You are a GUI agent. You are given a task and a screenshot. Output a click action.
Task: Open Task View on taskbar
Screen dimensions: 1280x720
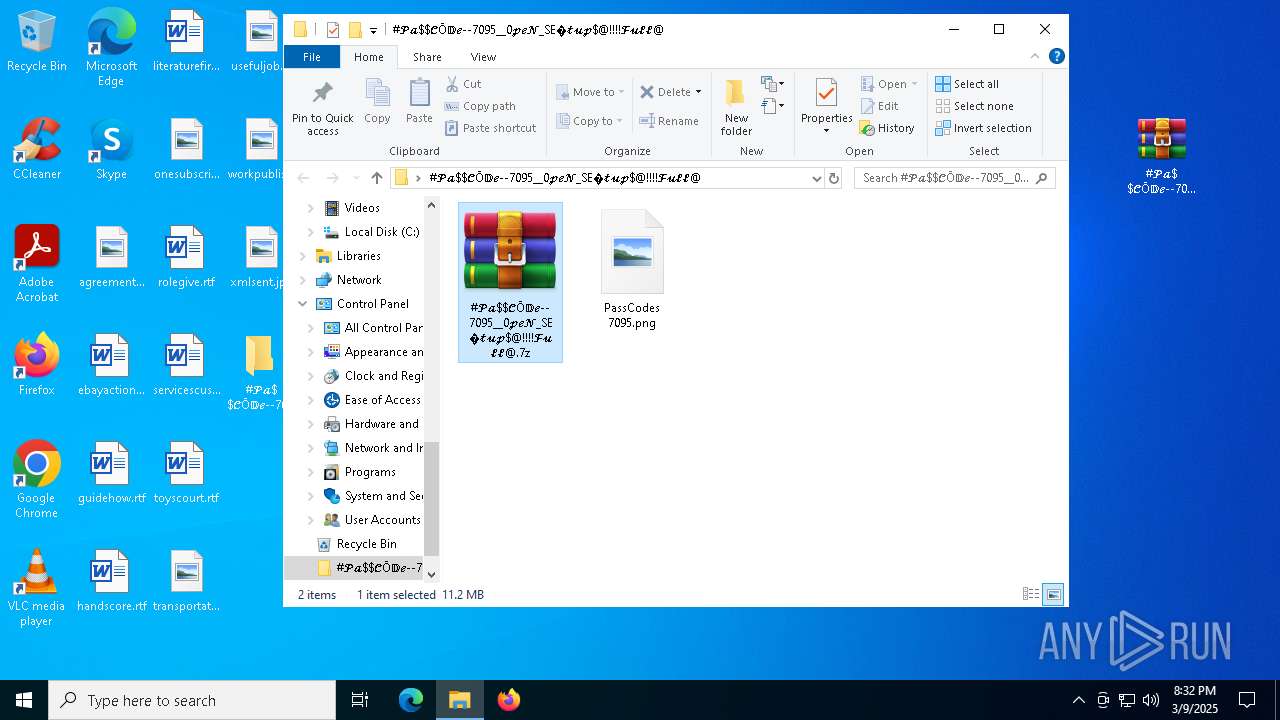(x=360, y=700)
